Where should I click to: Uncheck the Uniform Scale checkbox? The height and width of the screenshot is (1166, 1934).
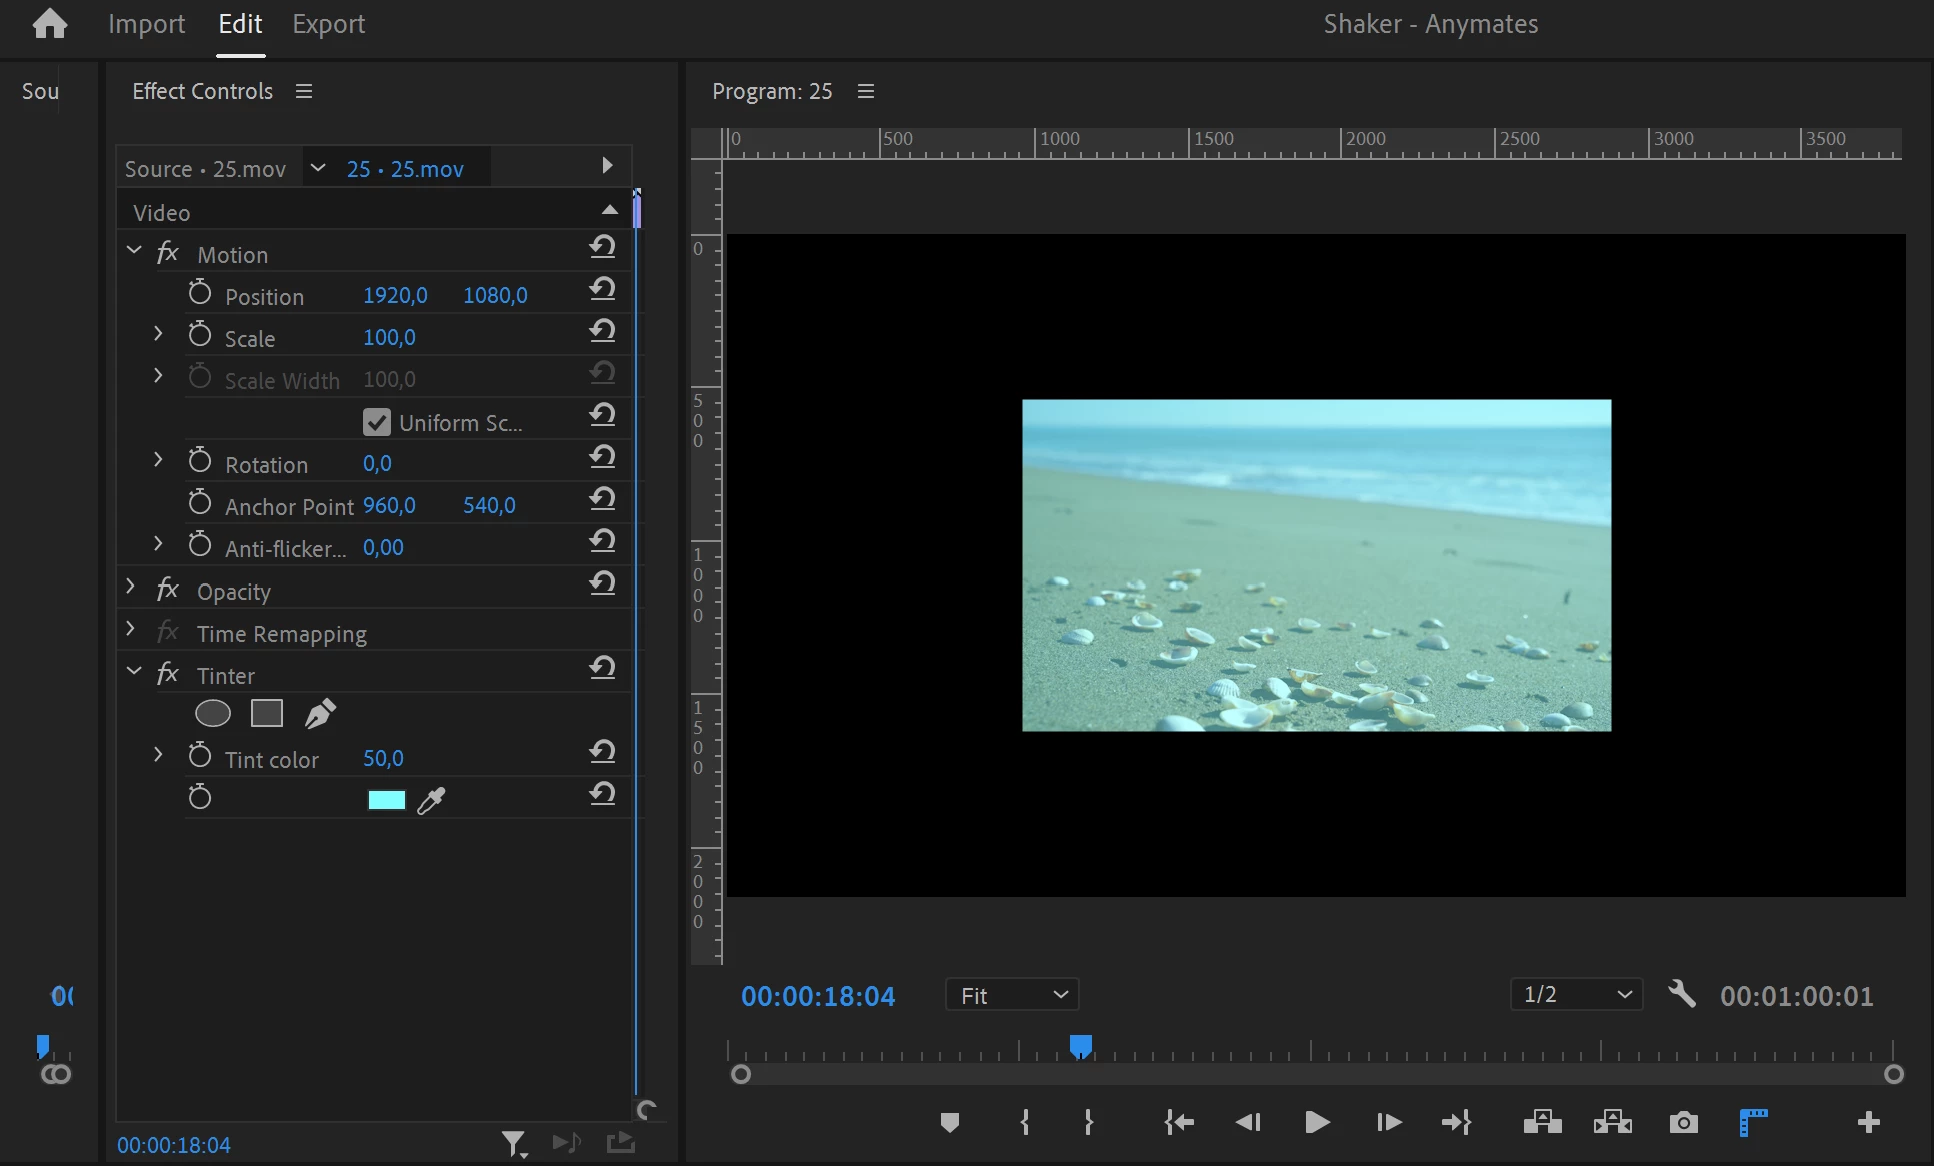[x=376, y=422]
